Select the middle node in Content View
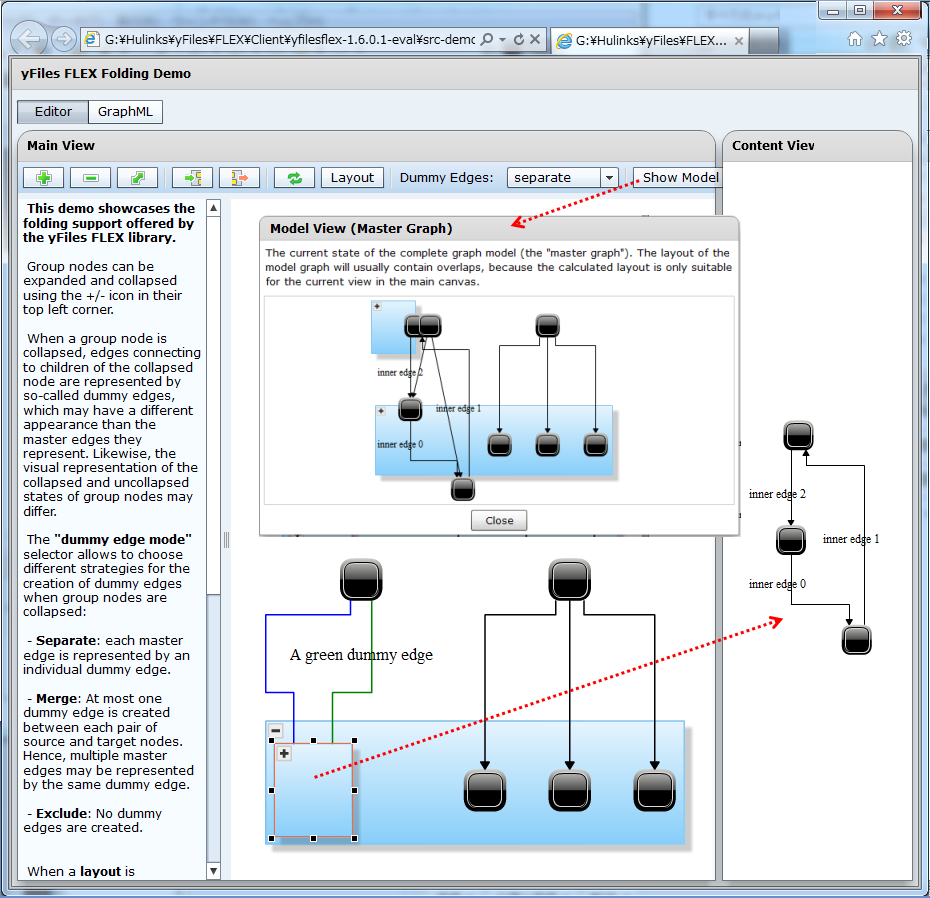The image size is (930, 898). coord(791,540)
